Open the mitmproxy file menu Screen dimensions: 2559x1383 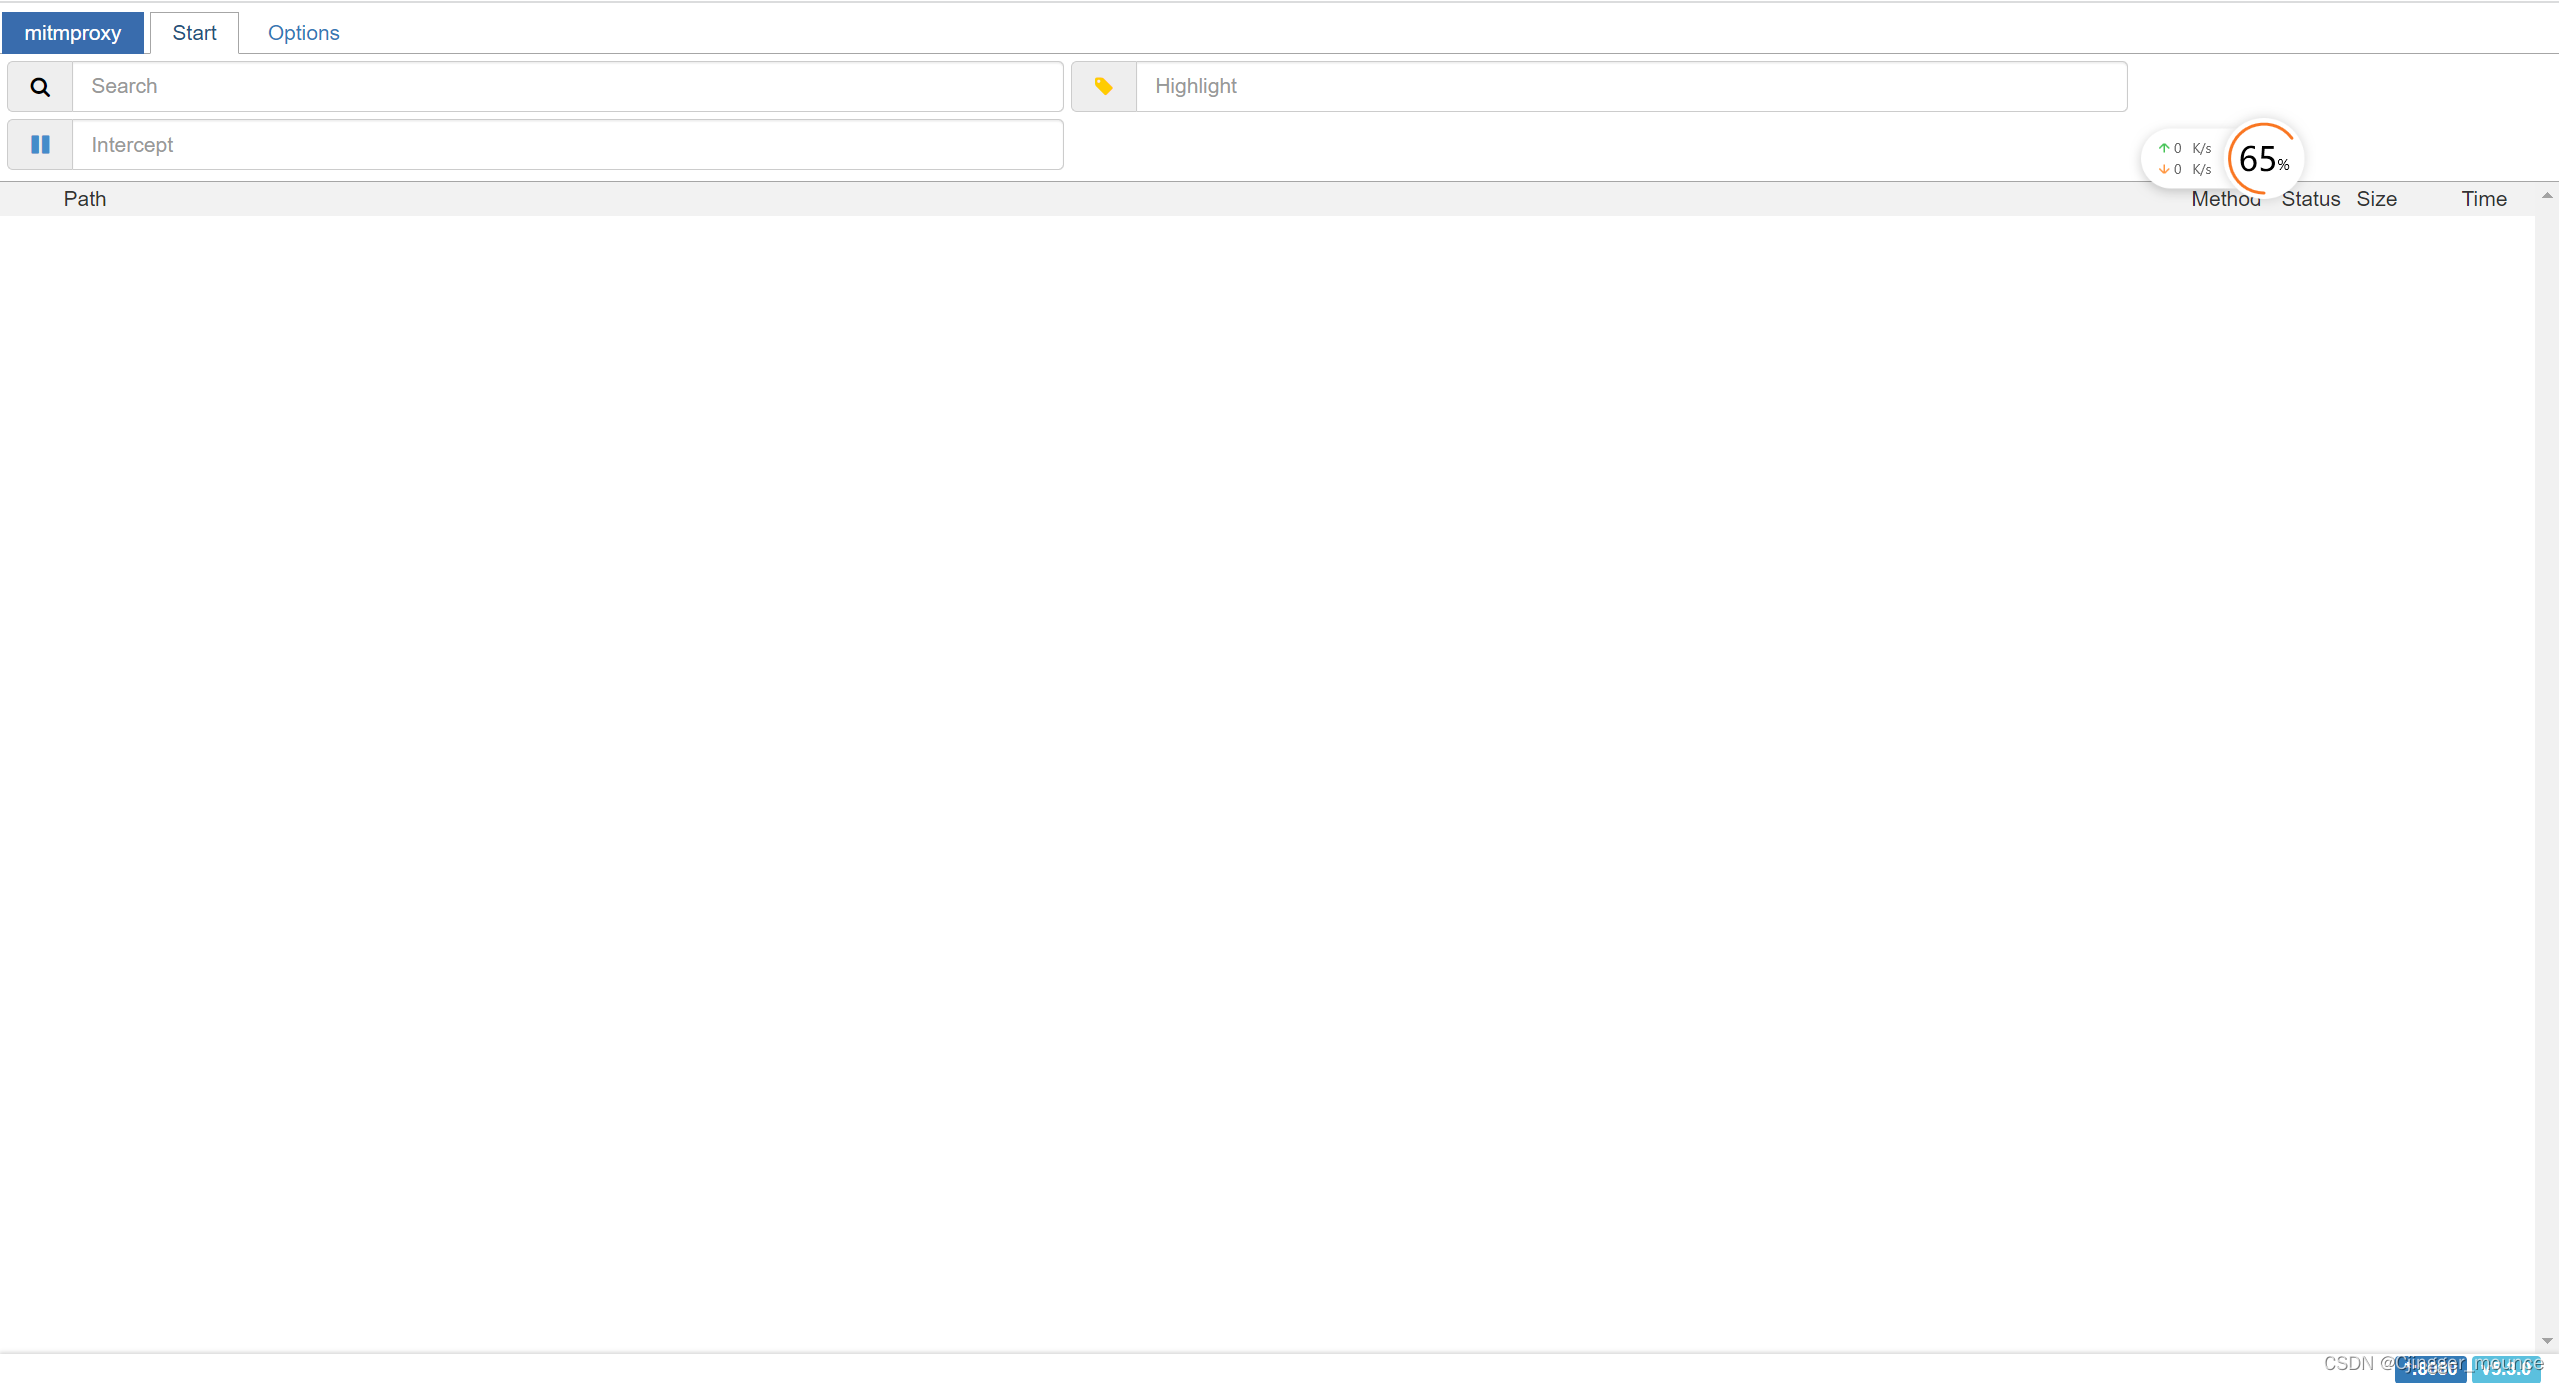(x=73, y=33)
